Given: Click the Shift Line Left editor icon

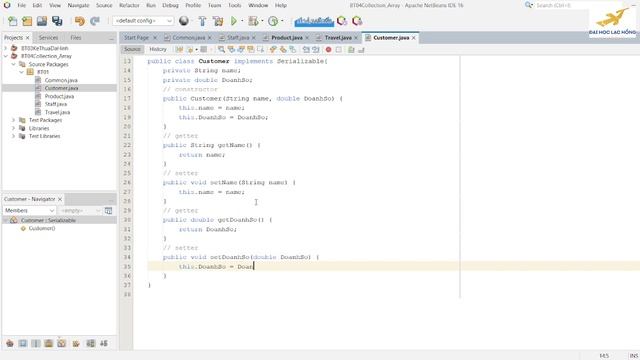Looking at the screenshot, I should pos(306,49).
